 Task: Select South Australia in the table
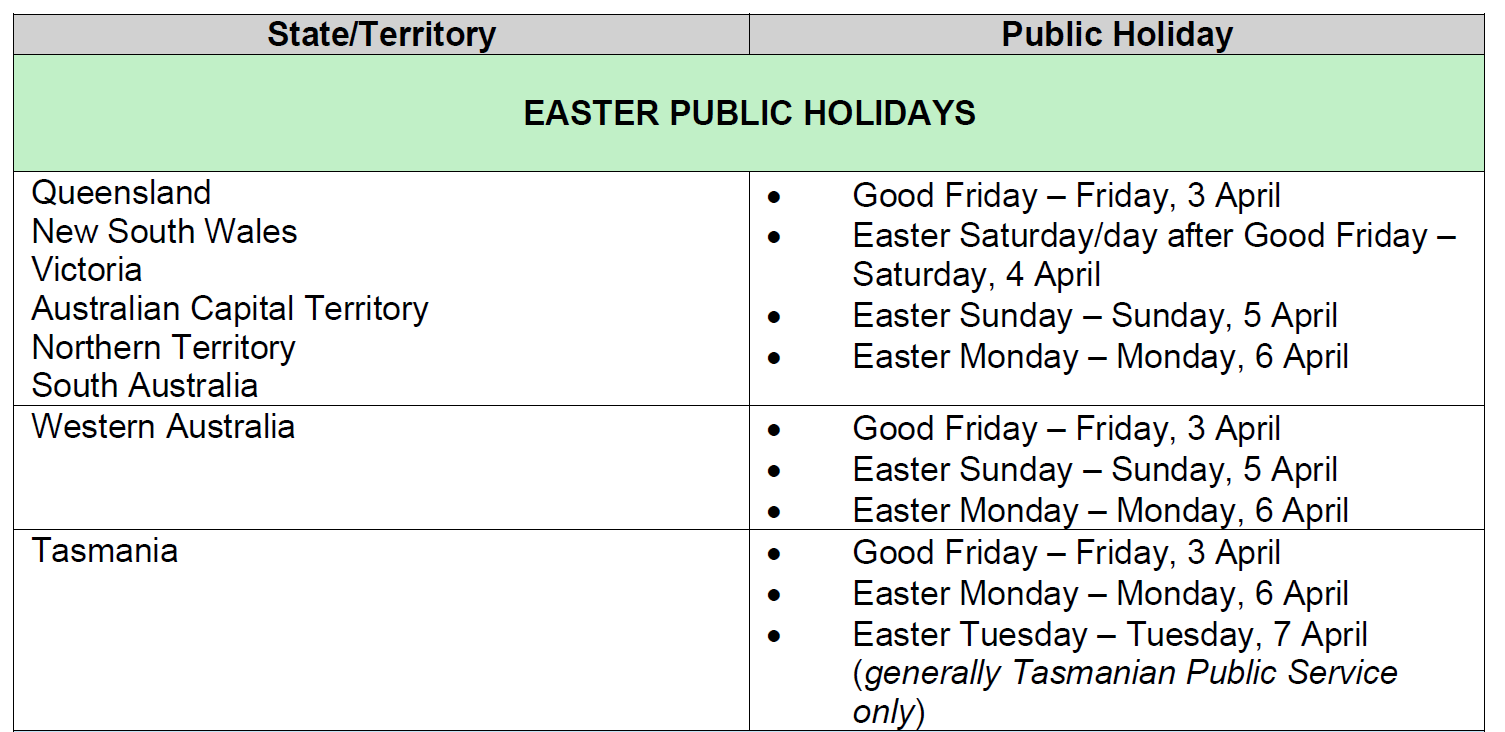point(145,385)
